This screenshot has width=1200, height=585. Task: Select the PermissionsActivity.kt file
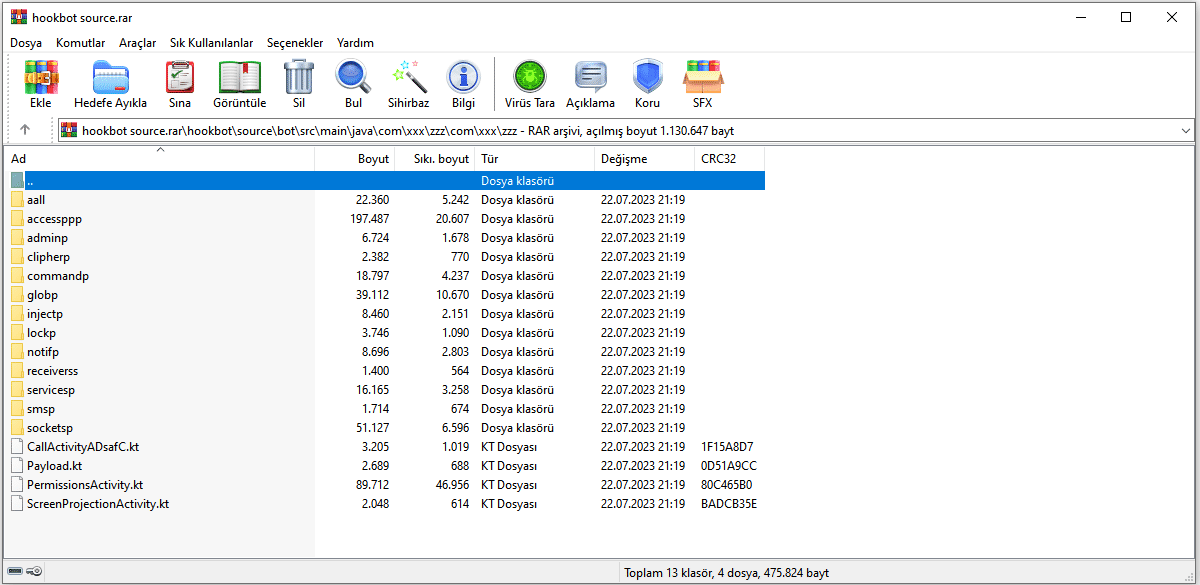pyautogui.click(x=85, y=485)
